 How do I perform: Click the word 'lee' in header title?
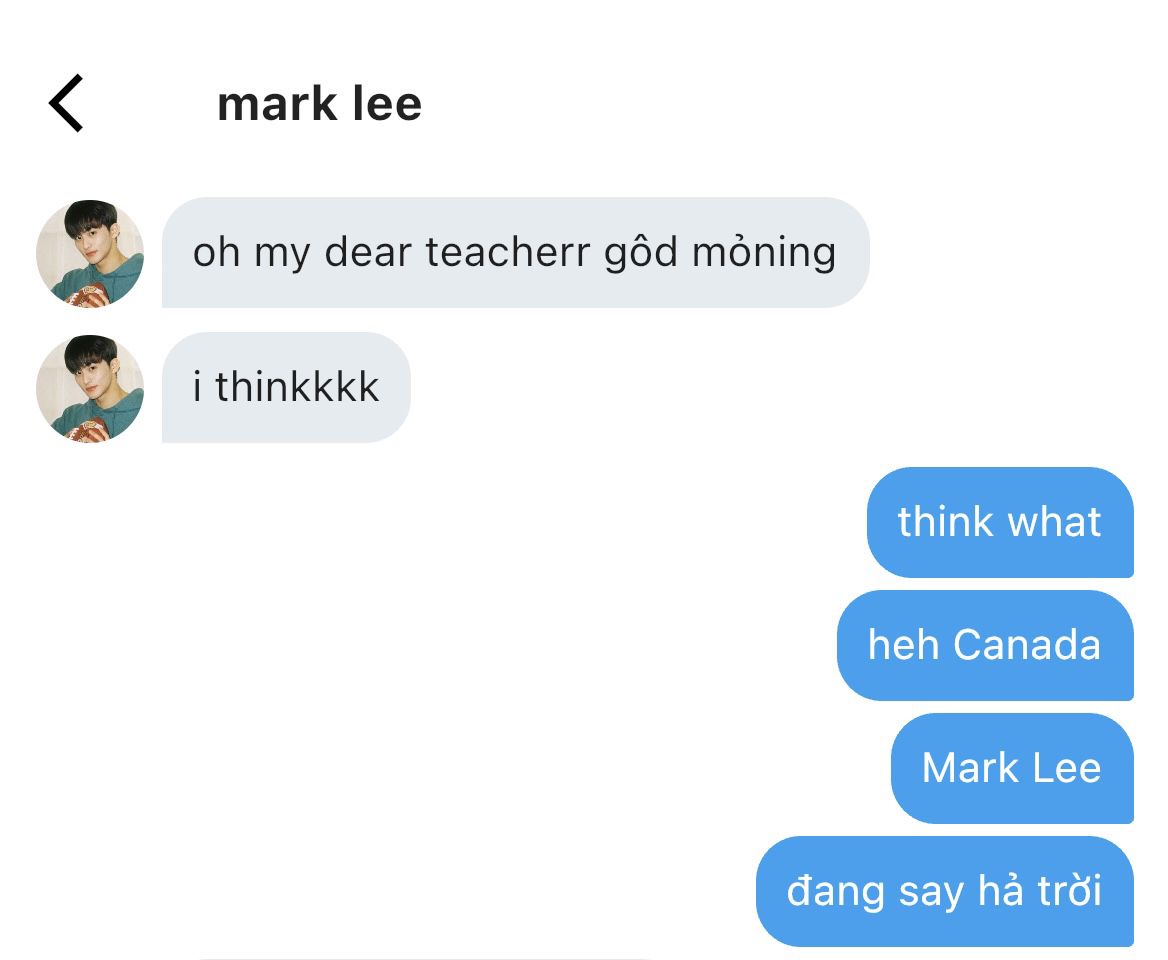coord(387,104)
